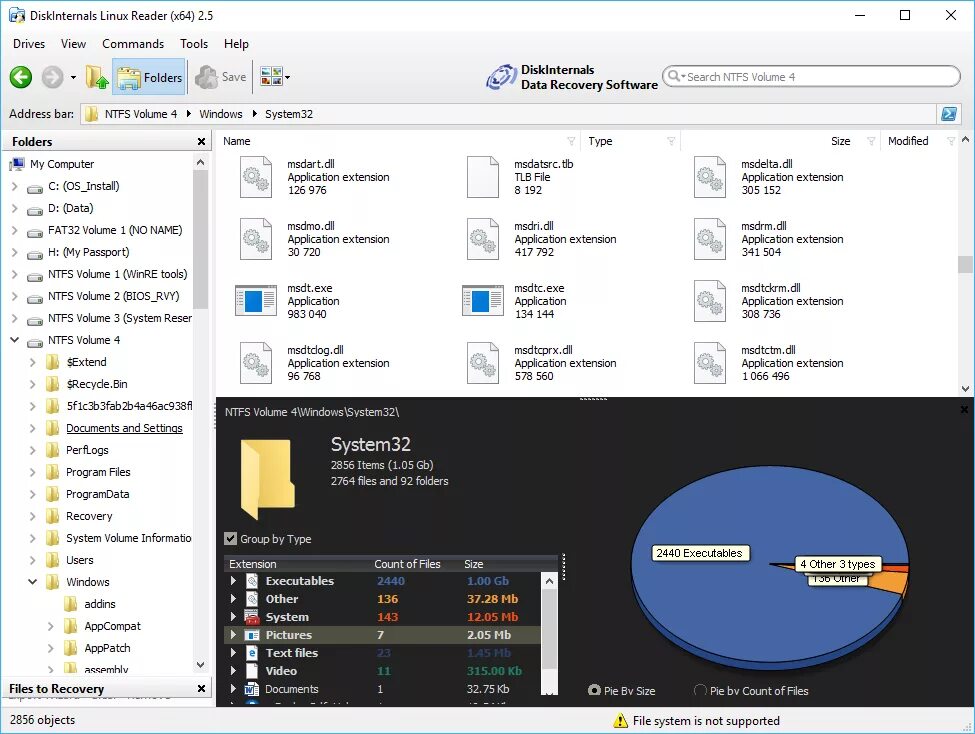Select the $Recycle.Bin folder
975x734 pixels.
click(96, 384)
